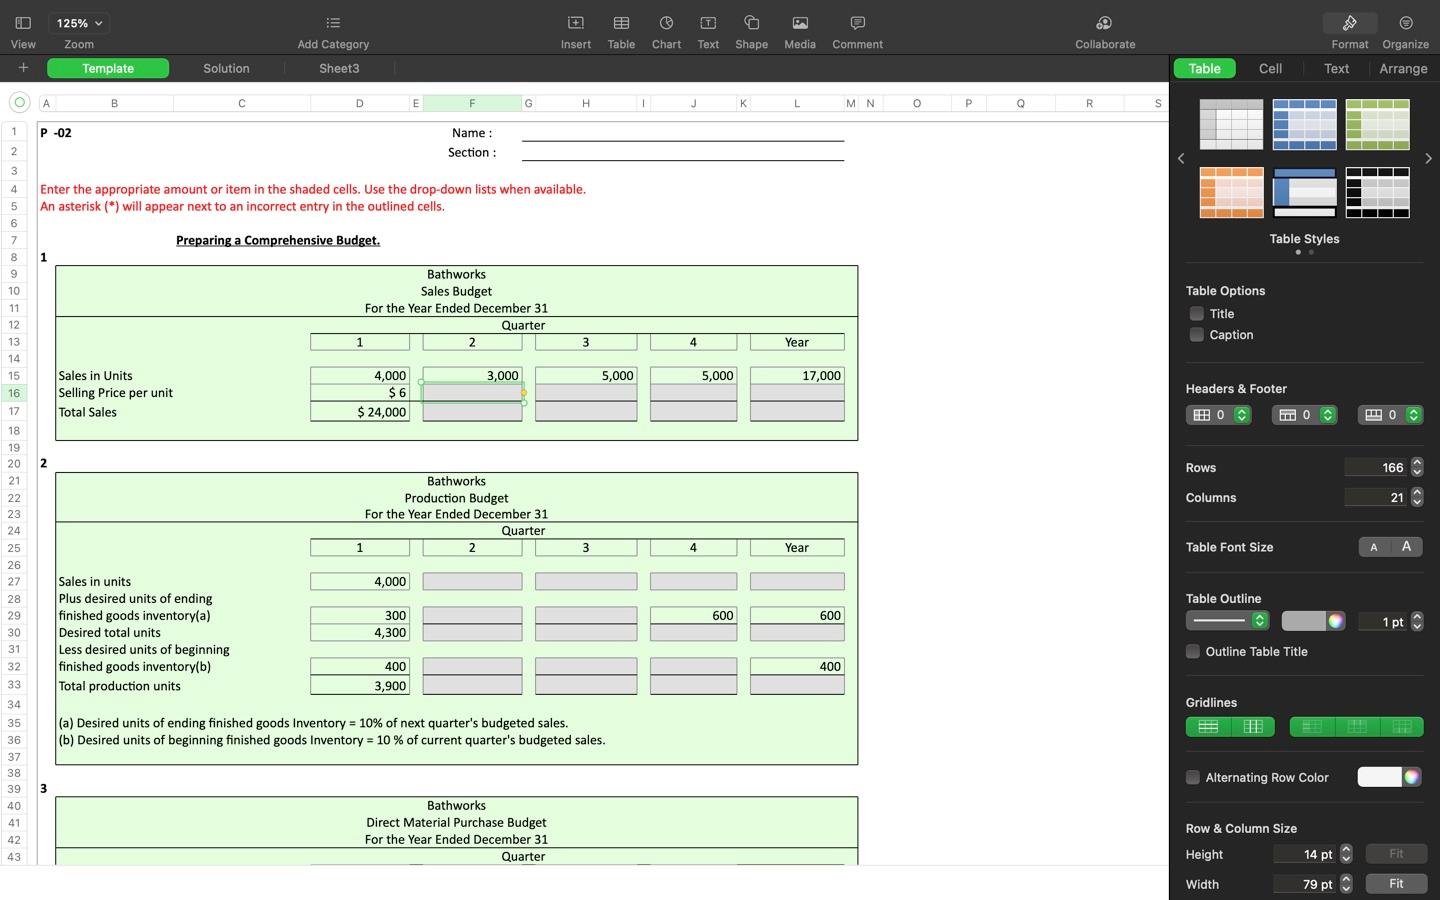
Task: Decrease table font size (small A)
Action: pos(1374,547)
